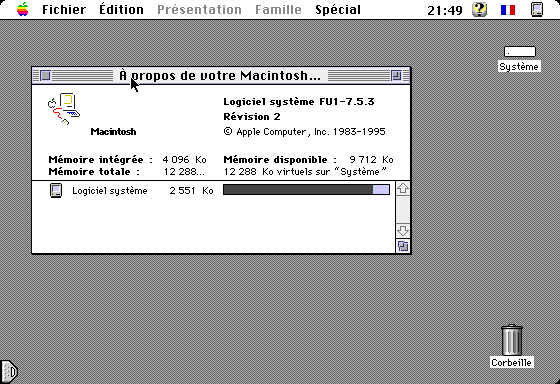Open the application switcher menu icon
This screenshot has height=384, width=560.
(536, 9)
